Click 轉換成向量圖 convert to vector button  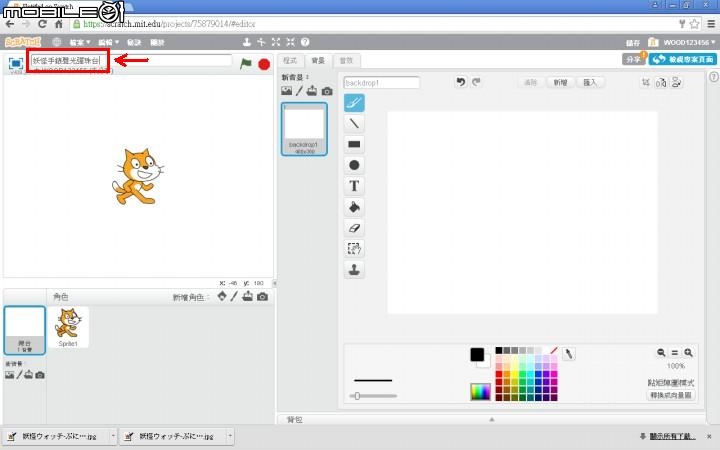pyautogui.click(x=671, y=395)
